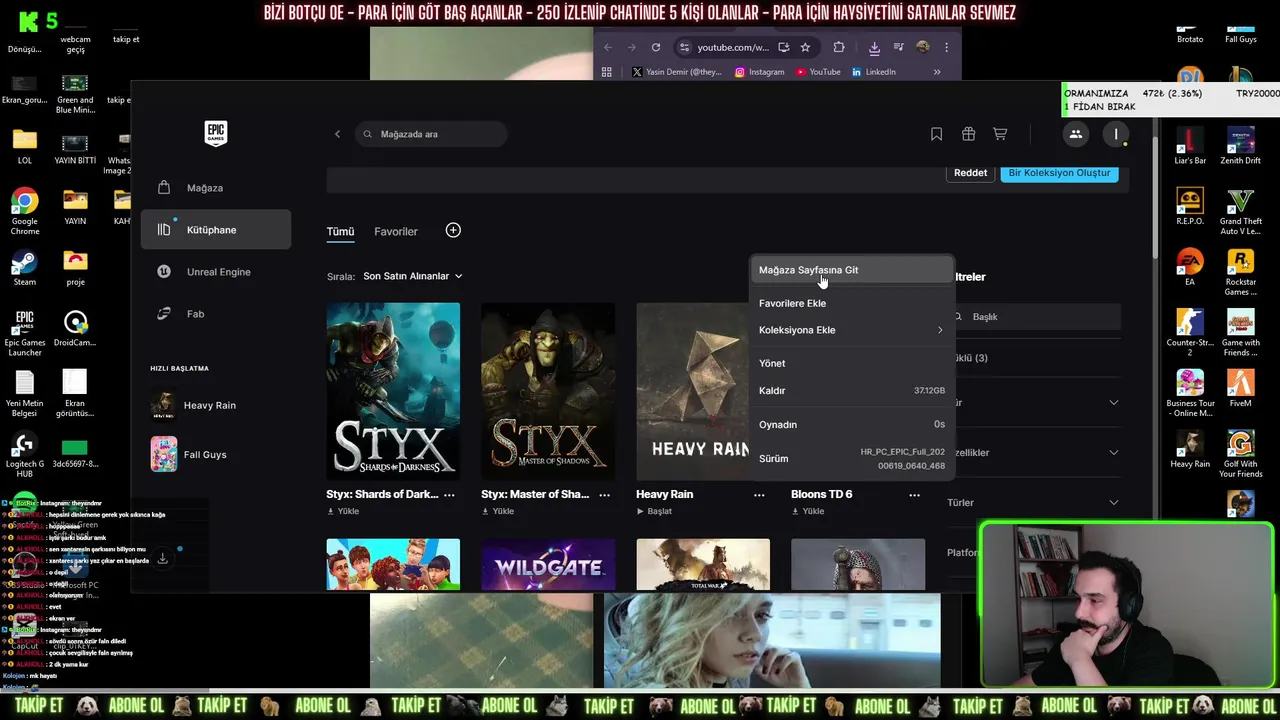1280x720 pixels.
Task: Open the shopping cart icon
Action: pos(1000,134)
